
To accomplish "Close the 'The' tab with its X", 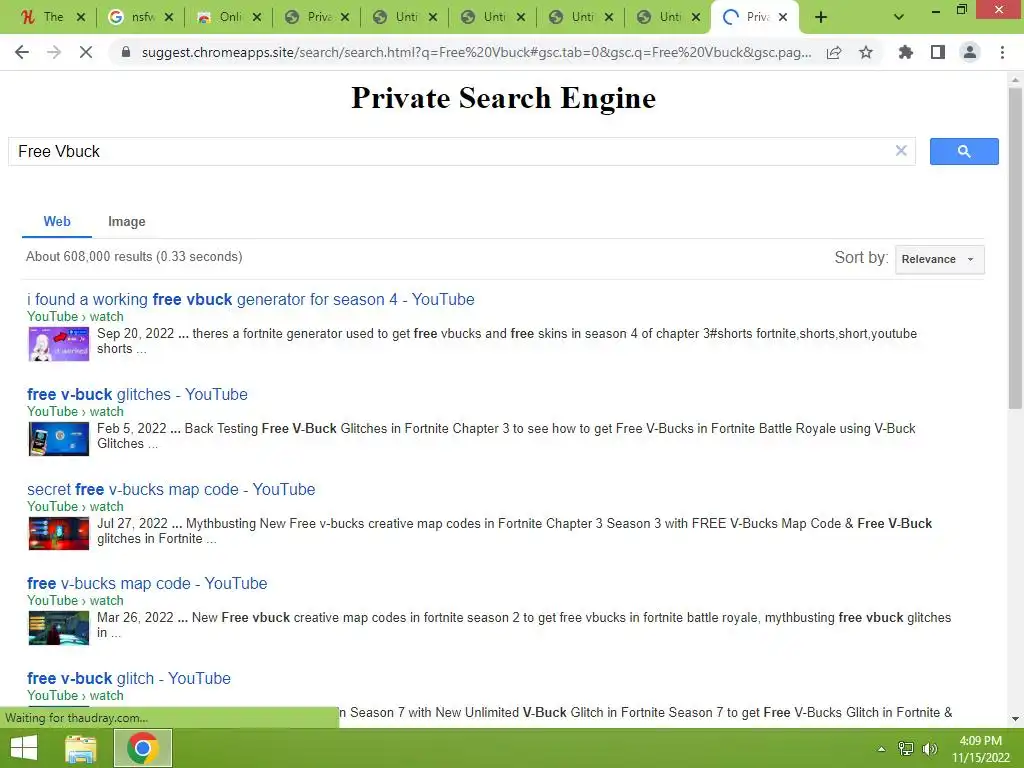I will [81, 18].
